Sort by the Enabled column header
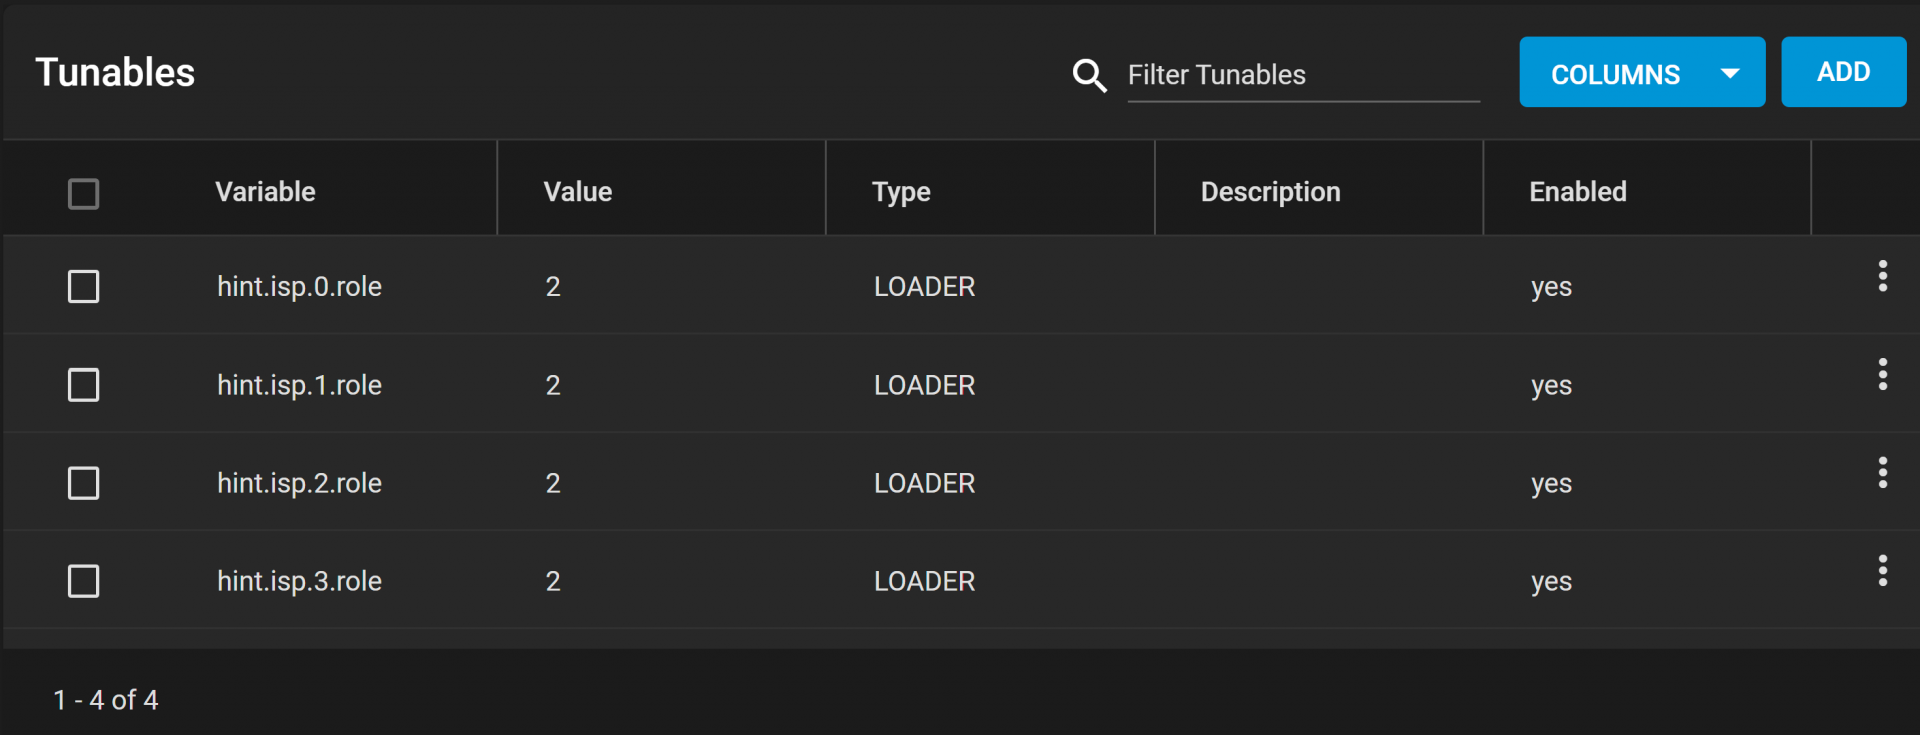The image size is (1920, 735). click(1578, 192)
